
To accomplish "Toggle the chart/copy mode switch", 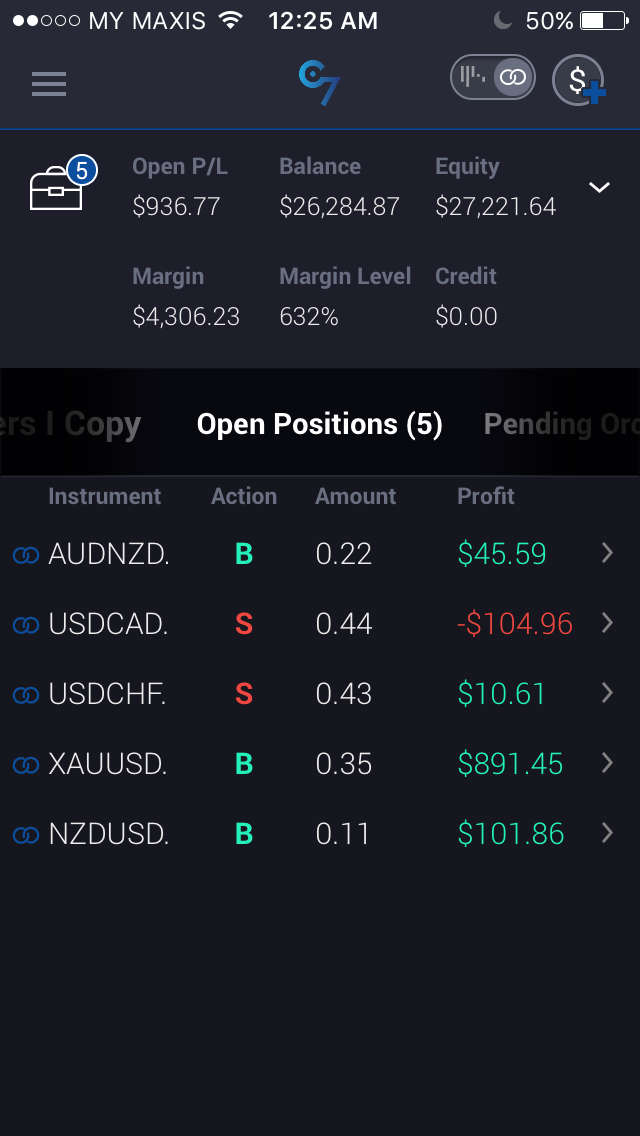I will (492, 78).
